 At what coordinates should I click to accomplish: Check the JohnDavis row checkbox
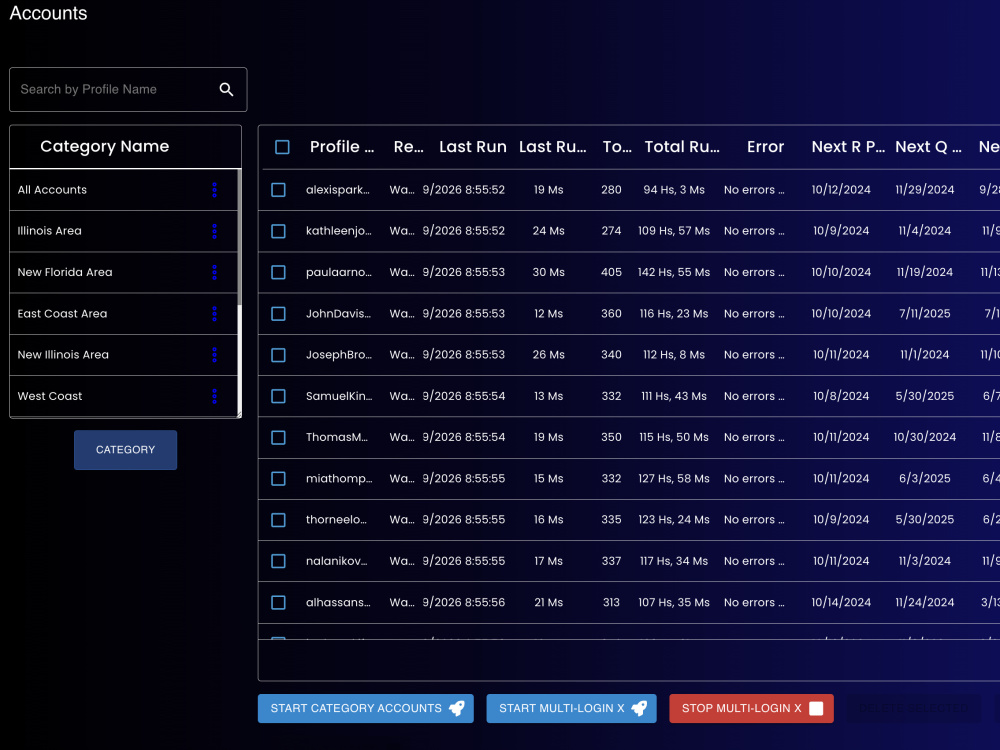(278, 313)
